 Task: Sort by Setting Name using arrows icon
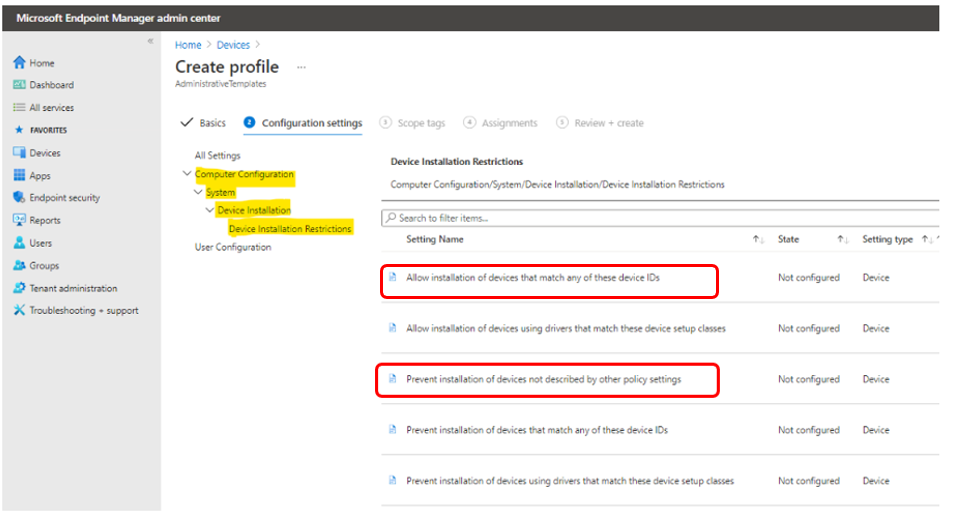(758, 239)
